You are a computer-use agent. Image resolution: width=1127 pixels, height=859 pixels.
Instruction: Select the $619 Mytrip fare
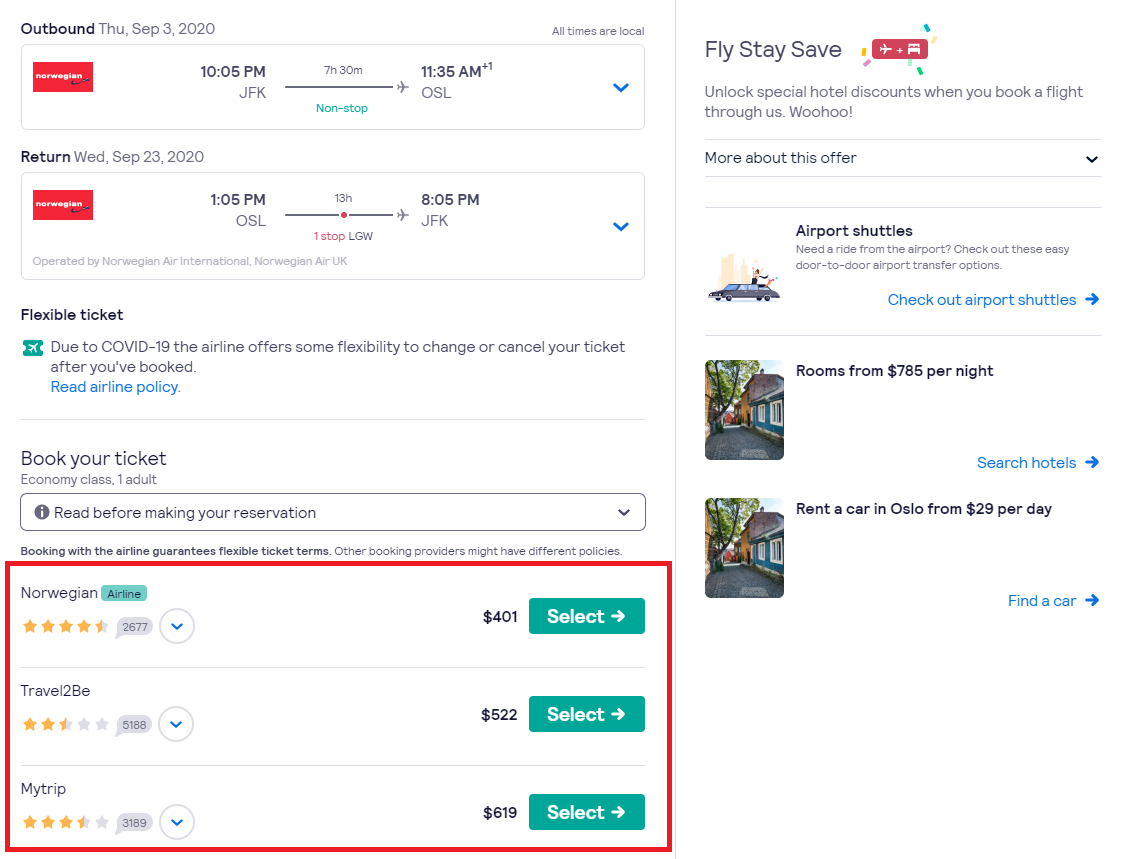click(x=586, y=812)
